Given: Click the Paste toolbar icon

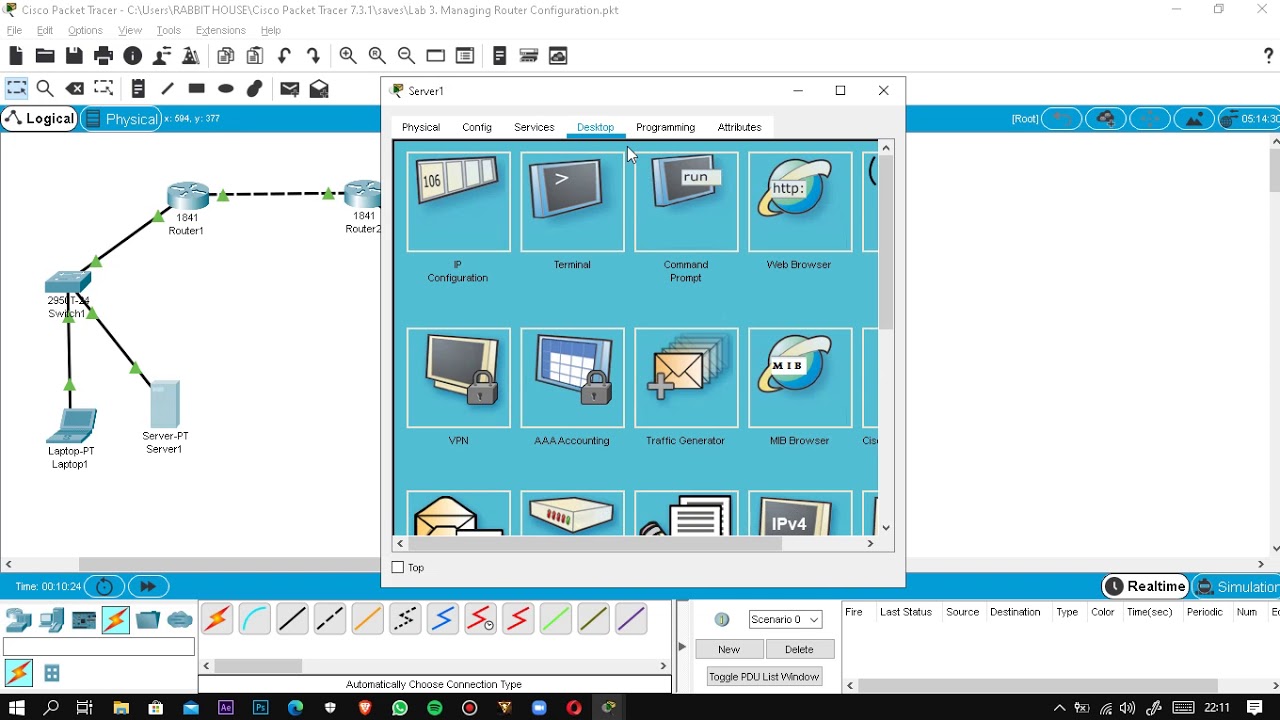Looking at the screenshot, I should [255, 56].
